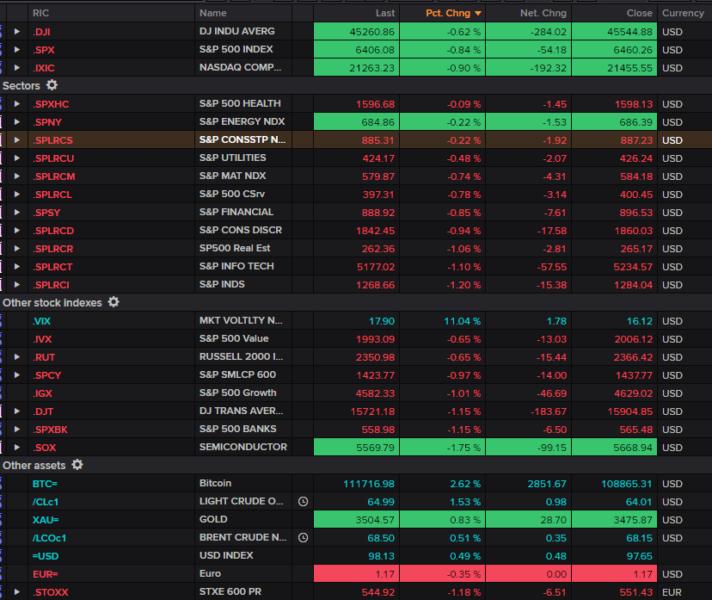Expand the .SPXBK row

[17, 429]
